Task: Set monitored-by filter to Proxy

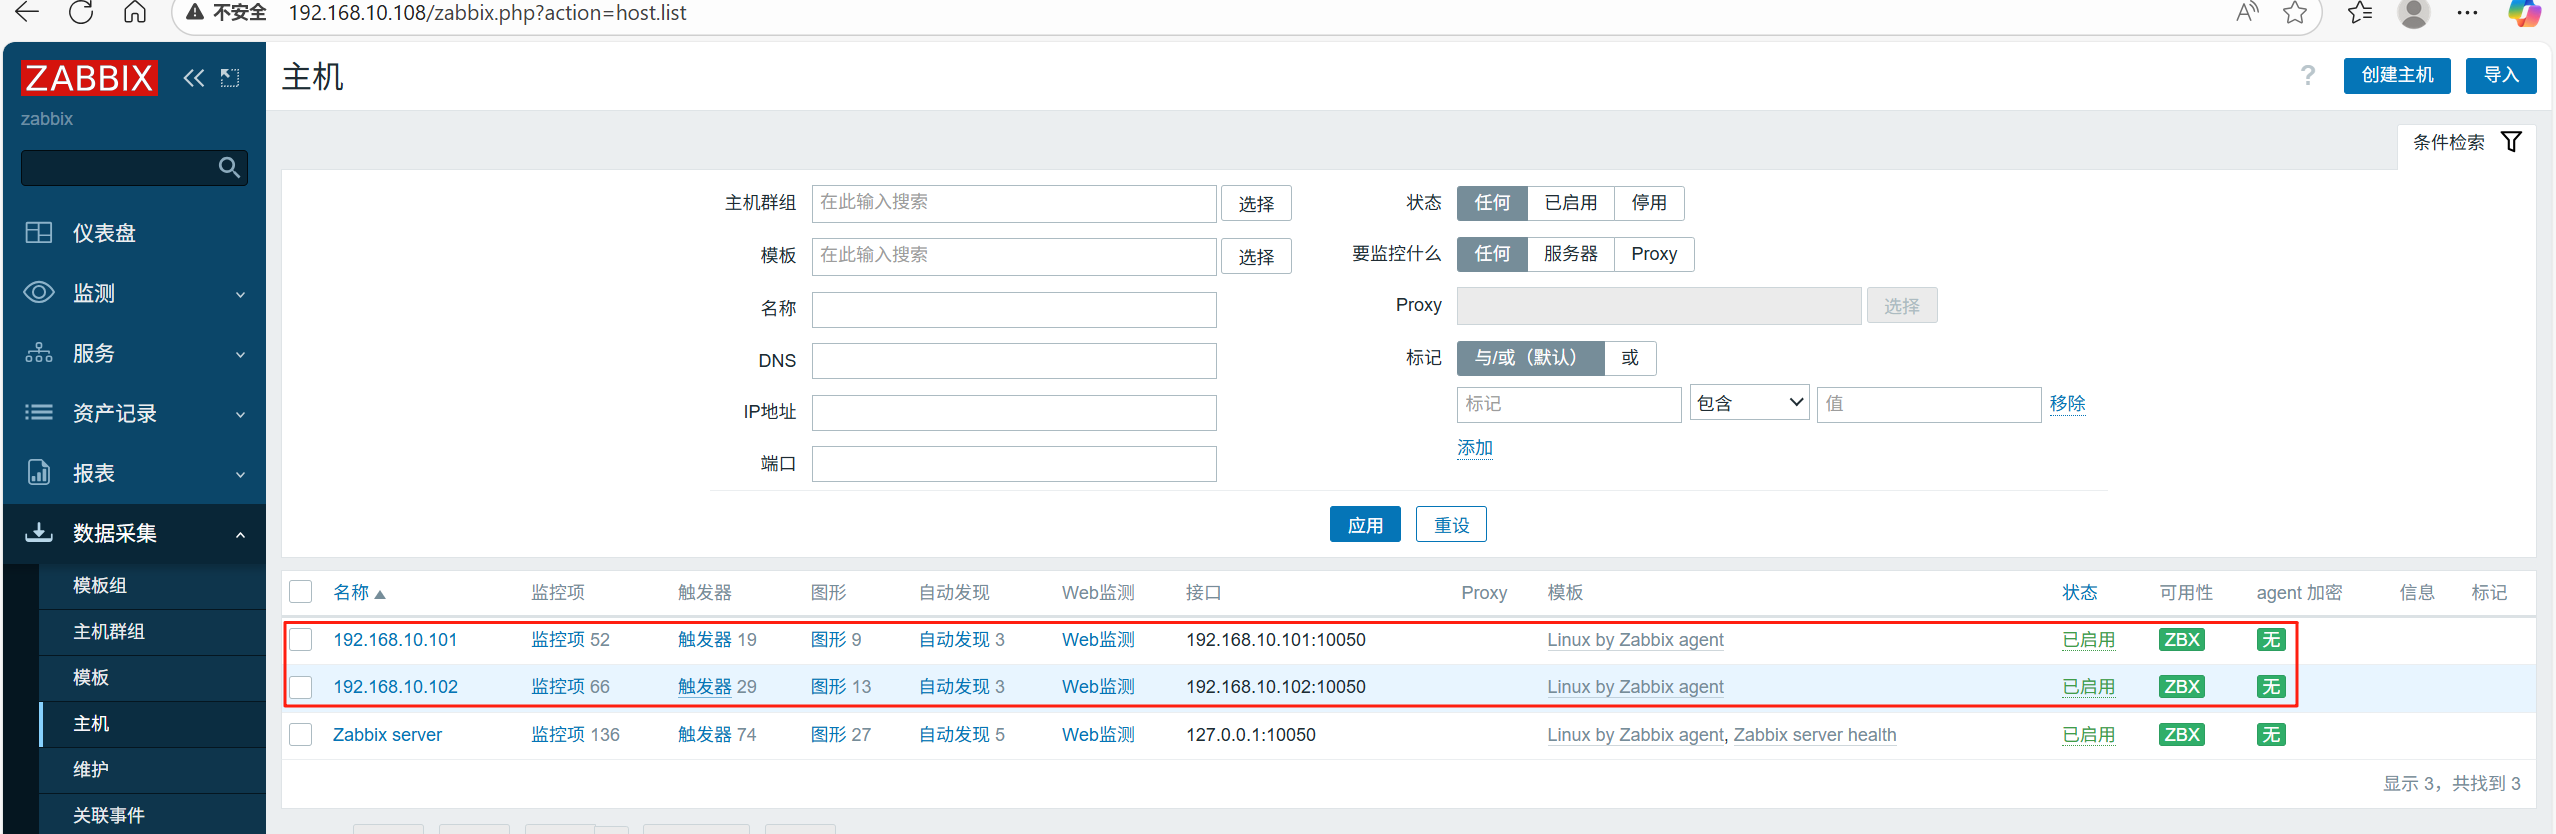Action: 1654,254
